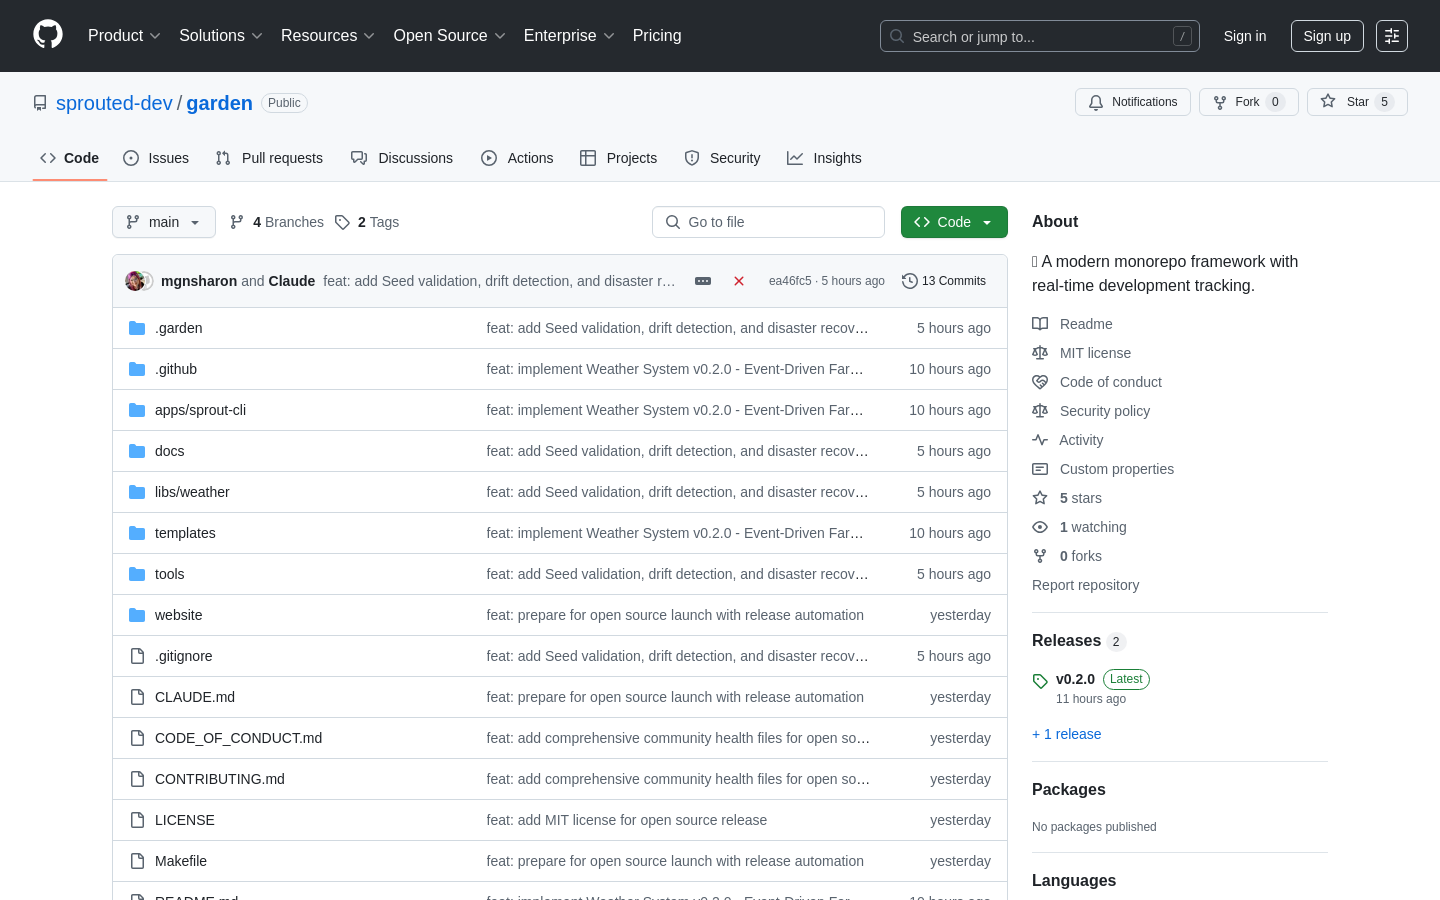Click the website folder icon
Viewport: 1440px width, 900px height.
pyautogui.click(x=137, y=615)
